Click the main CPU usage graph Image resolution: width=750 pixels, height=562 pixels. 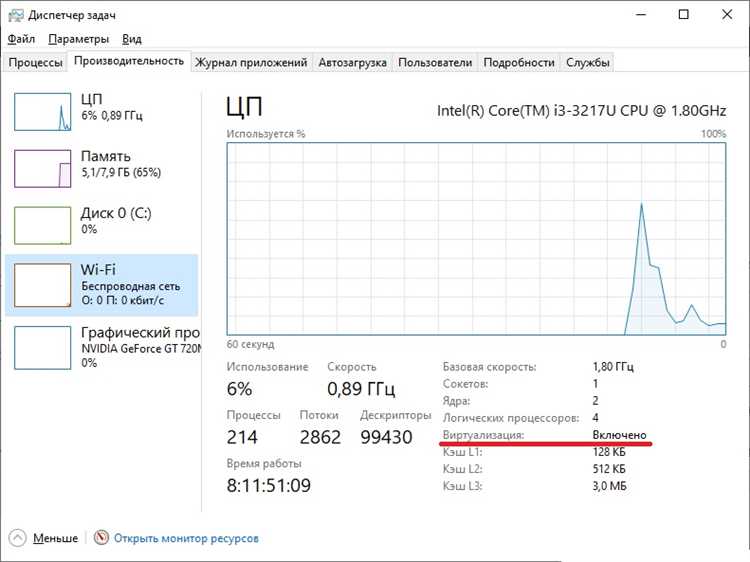[476, 239]
